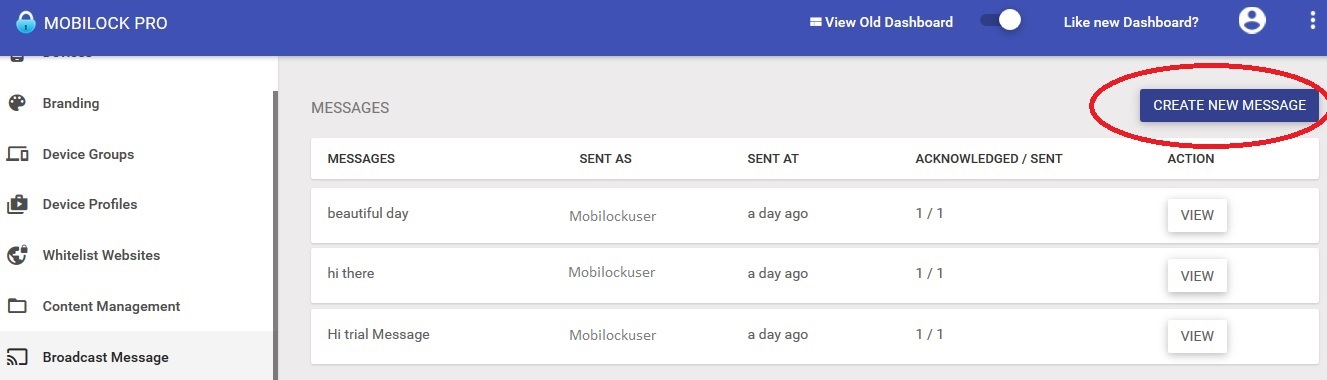View the 'Hi trial Message' entry
1327x380 pixels.
coord(1197,336)
